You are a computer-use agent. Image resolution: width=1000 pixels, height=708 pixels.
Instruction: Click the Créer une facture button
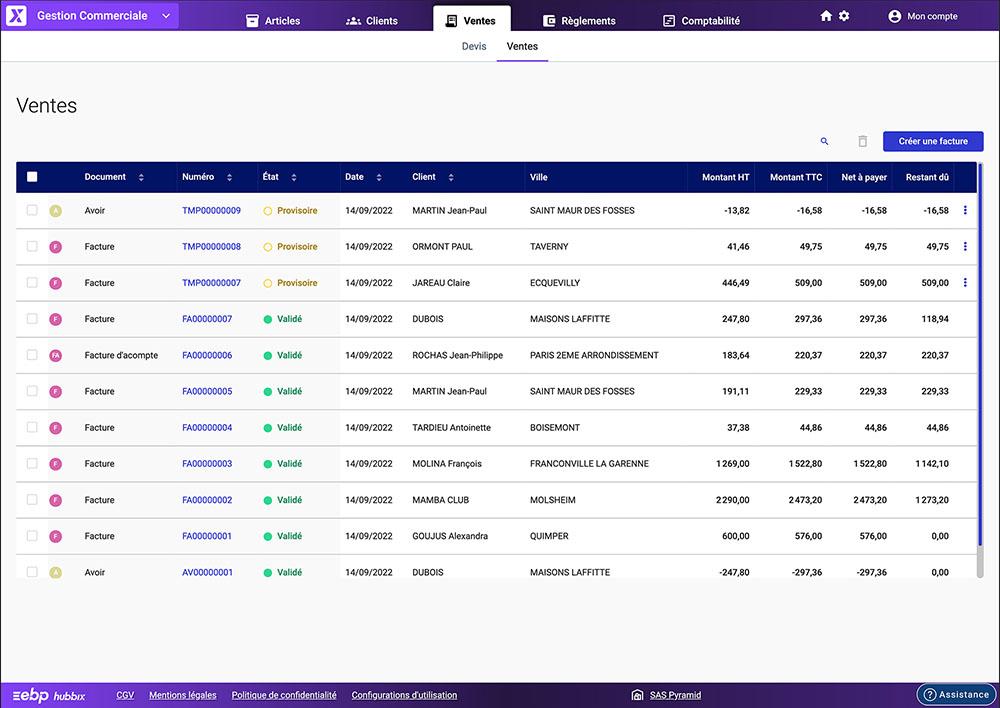(x=932, y=141)
